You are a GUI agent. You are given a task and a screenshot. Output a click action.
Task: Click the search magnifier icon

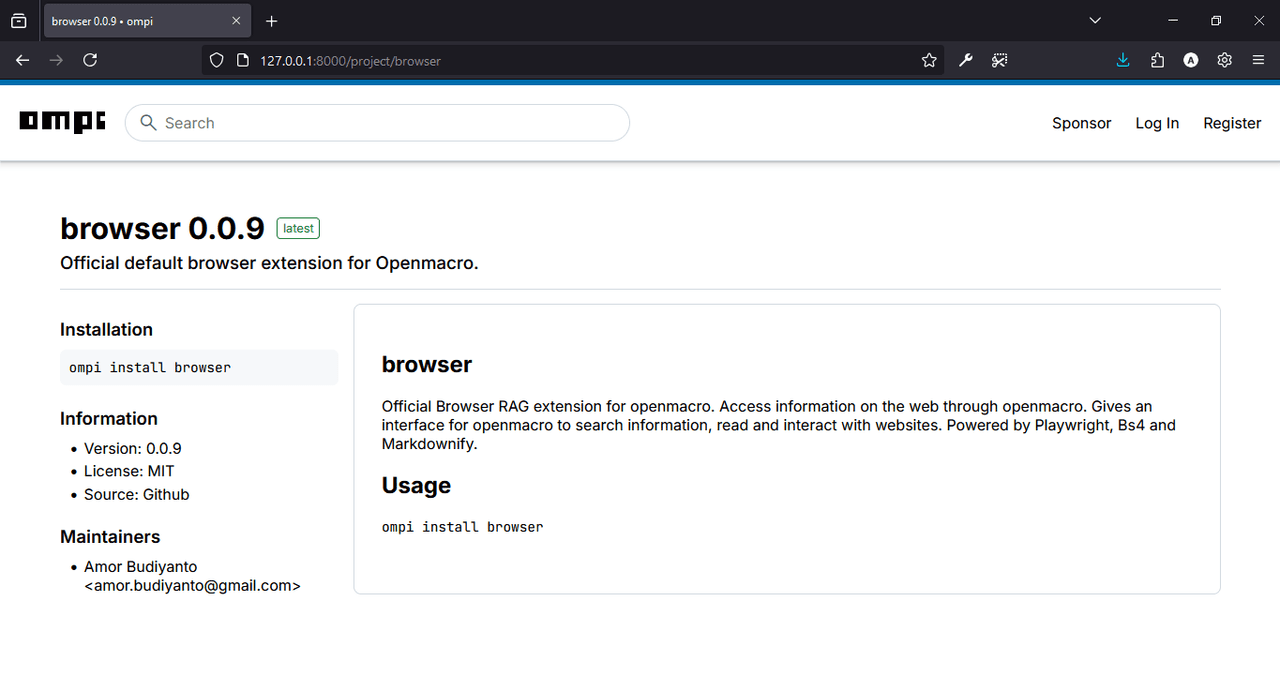(148, 122)
